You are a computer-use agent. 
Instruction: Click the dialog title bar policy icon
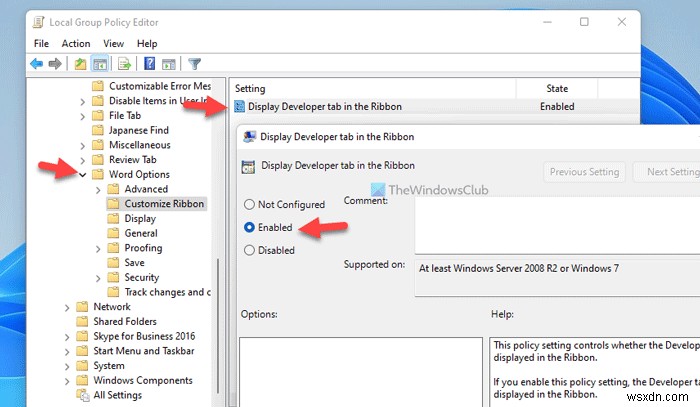249,137
